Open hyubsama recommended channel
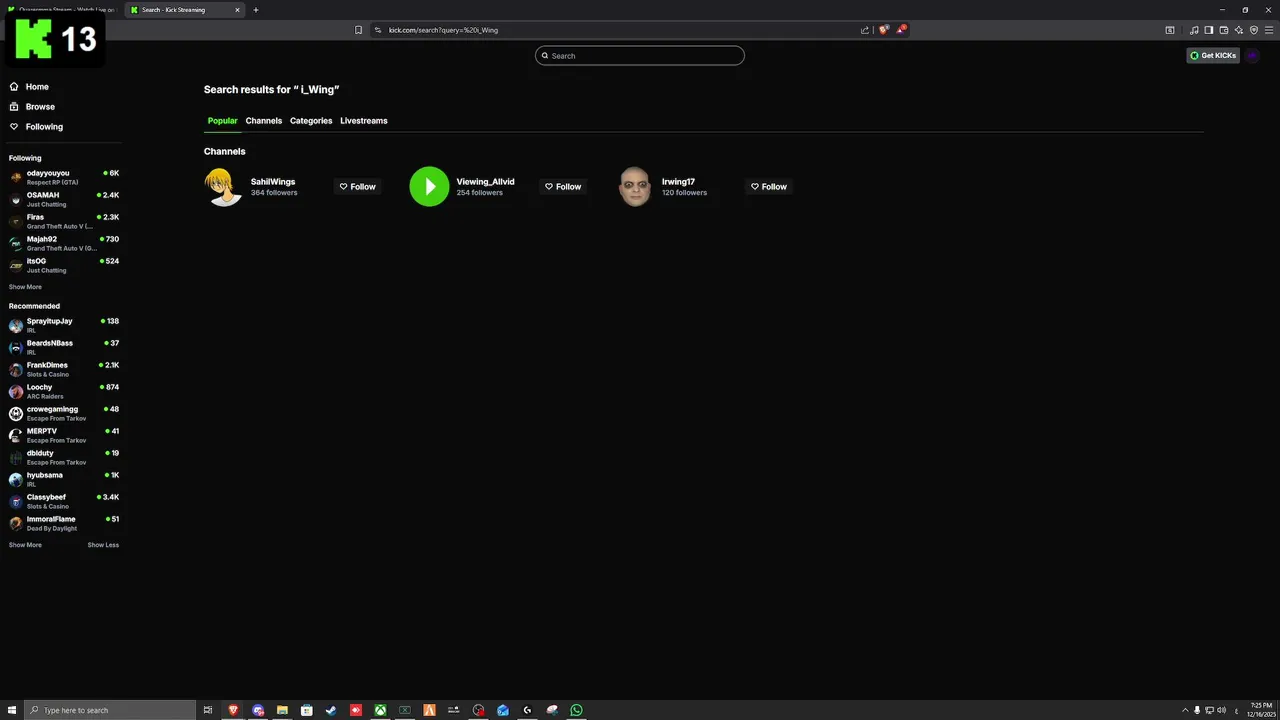Viewport: 1280px width, 720px height. [64, 480]
